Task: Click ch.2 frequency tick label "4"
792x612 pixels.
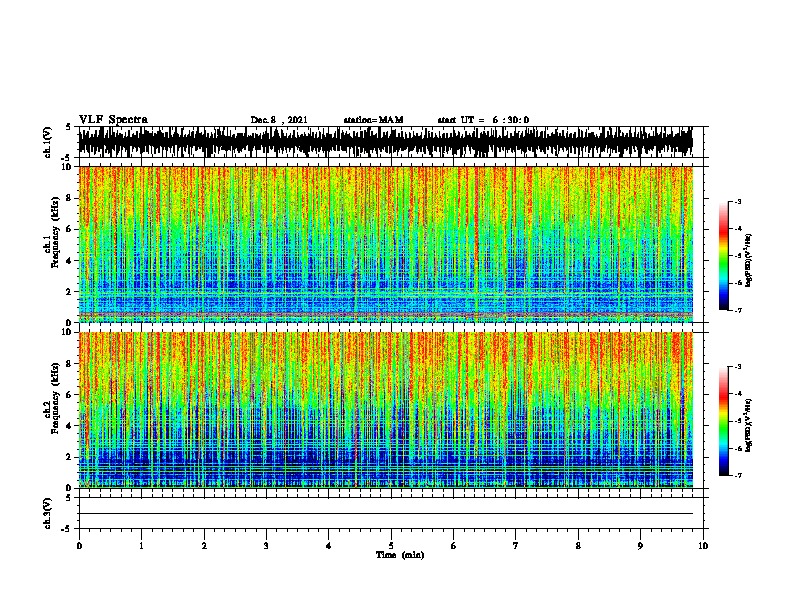Action: coord(69,426)
